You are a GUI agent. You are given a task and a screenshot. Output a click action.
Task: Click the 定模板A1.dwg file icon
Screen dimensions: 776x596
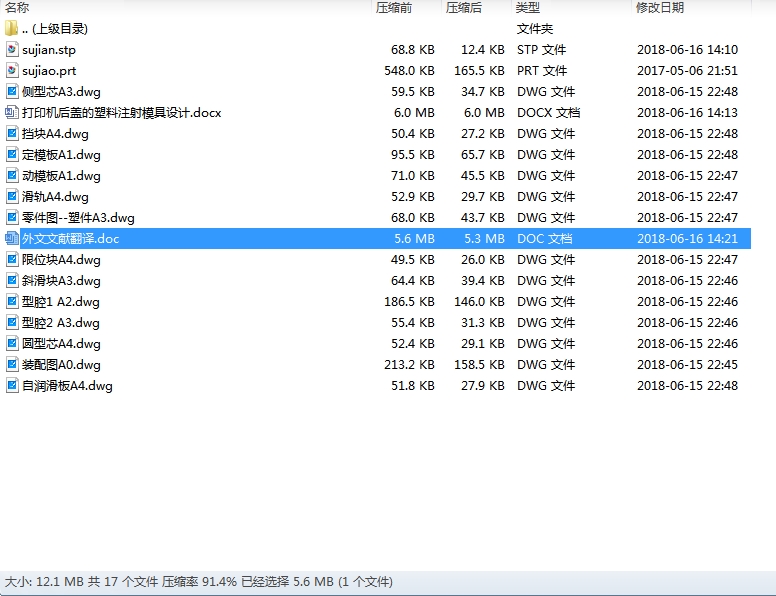12,154
